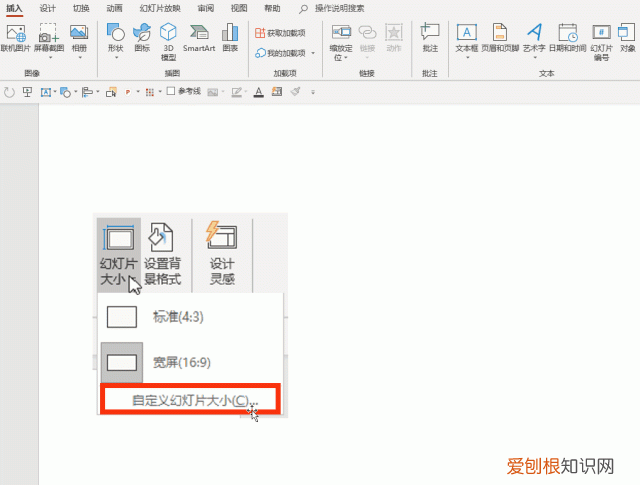Insert a 图表 chart
640x485 pixels.
pyautogui.click(x=230, y=38)
